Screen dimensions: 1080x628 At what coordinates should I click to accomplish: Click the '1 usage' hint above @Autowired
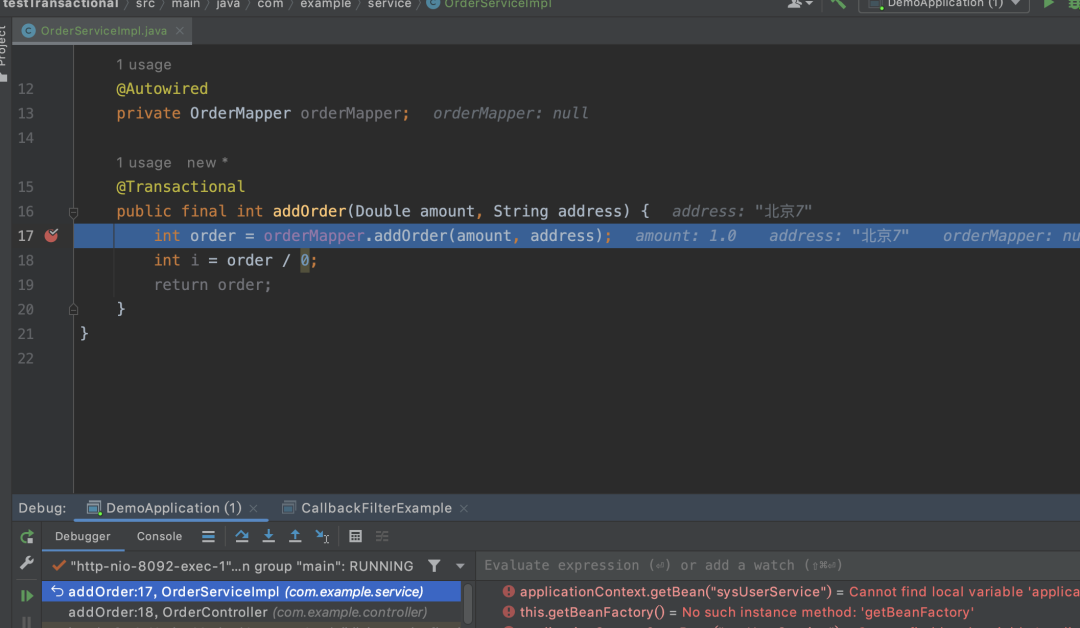pyautogui.click(x=143, y=65)
